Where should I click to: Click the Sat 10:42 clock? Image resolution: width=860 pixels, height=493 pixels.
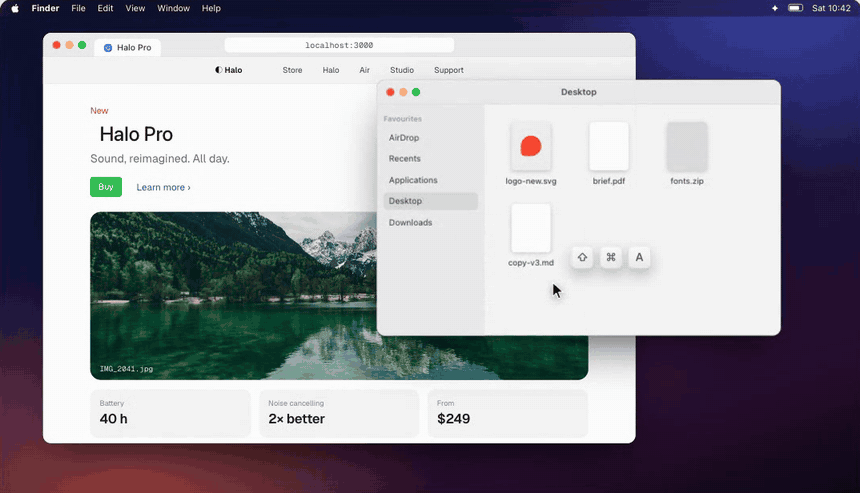pyautogui.click(x=831, y=8)
